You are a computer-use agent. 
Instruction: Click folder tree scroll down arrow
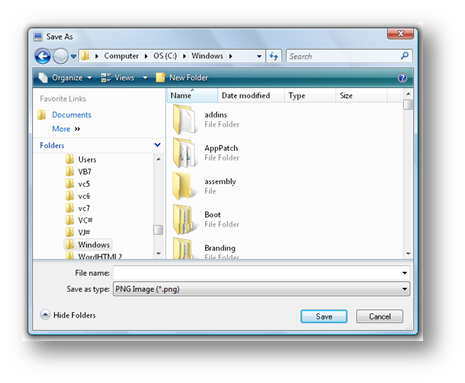click(x=158, y=253)
